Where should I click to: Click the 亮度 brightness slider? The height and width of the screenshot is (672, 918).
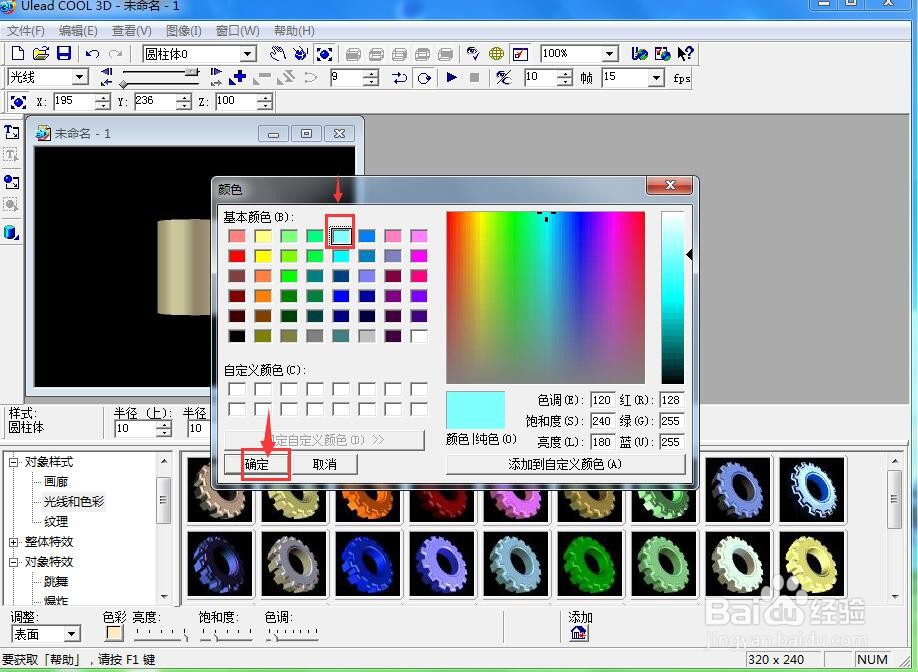[x=161, y=634]
